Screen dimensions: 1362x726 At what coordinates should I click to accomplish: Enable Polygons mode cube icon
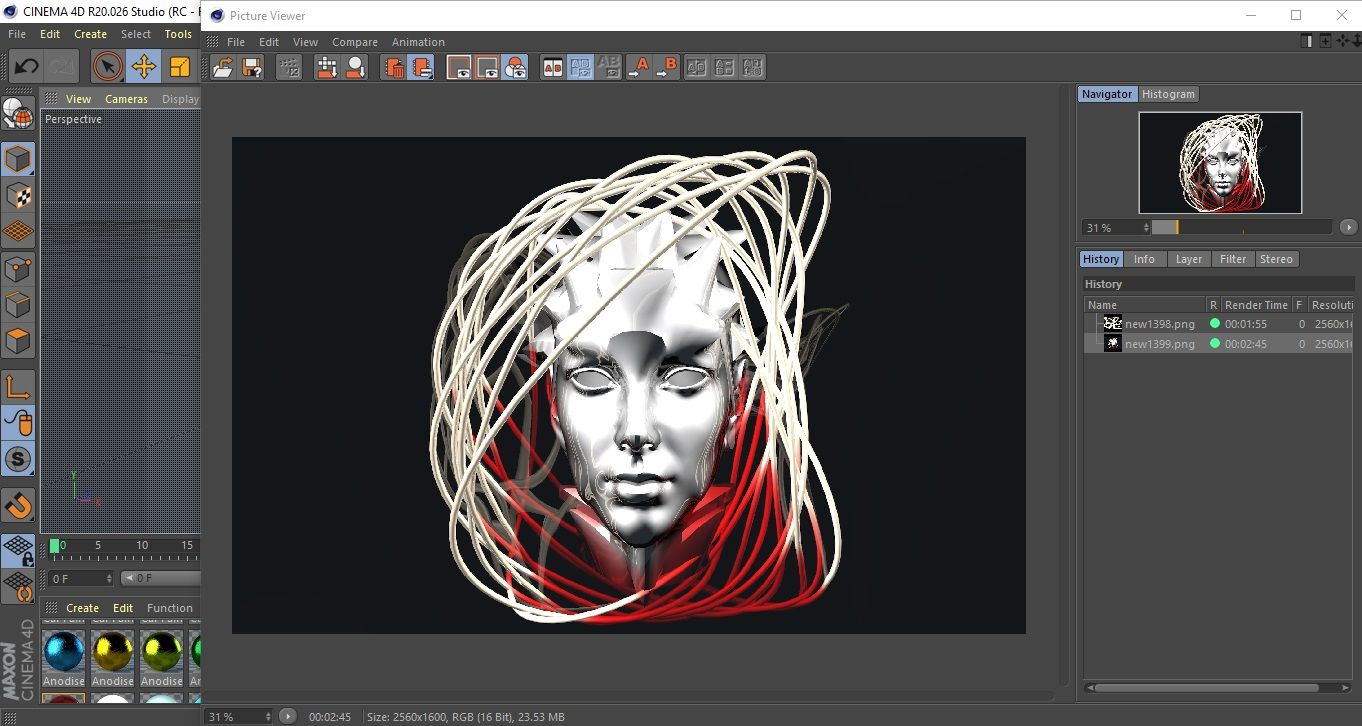tap(18, 341)
